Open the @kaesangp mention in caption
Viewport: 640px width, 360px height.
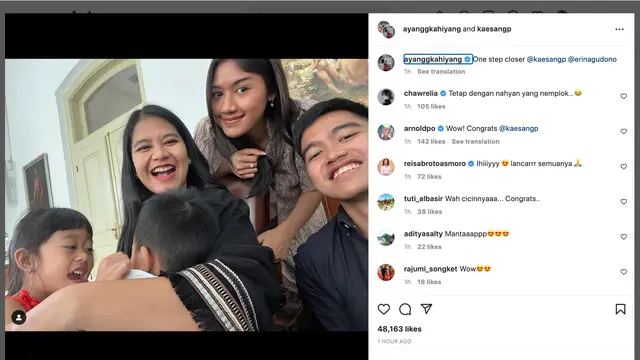click(546, 59)
